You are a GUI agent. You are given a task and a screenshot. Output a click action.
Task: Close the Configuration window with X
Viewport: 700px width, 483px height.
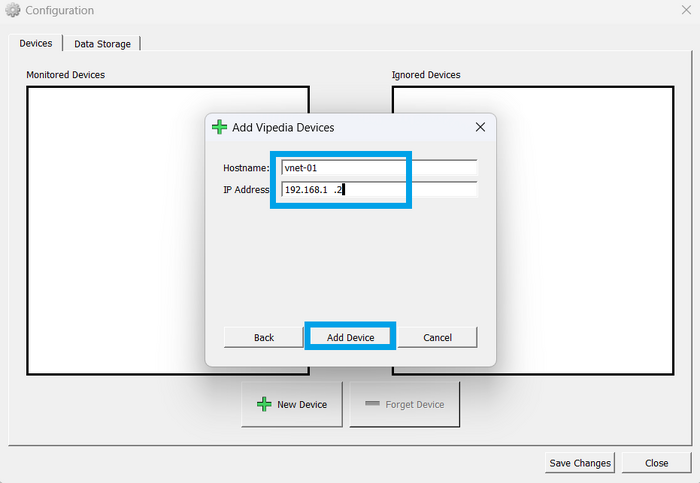pyautogui.click(x=686, y=10)
